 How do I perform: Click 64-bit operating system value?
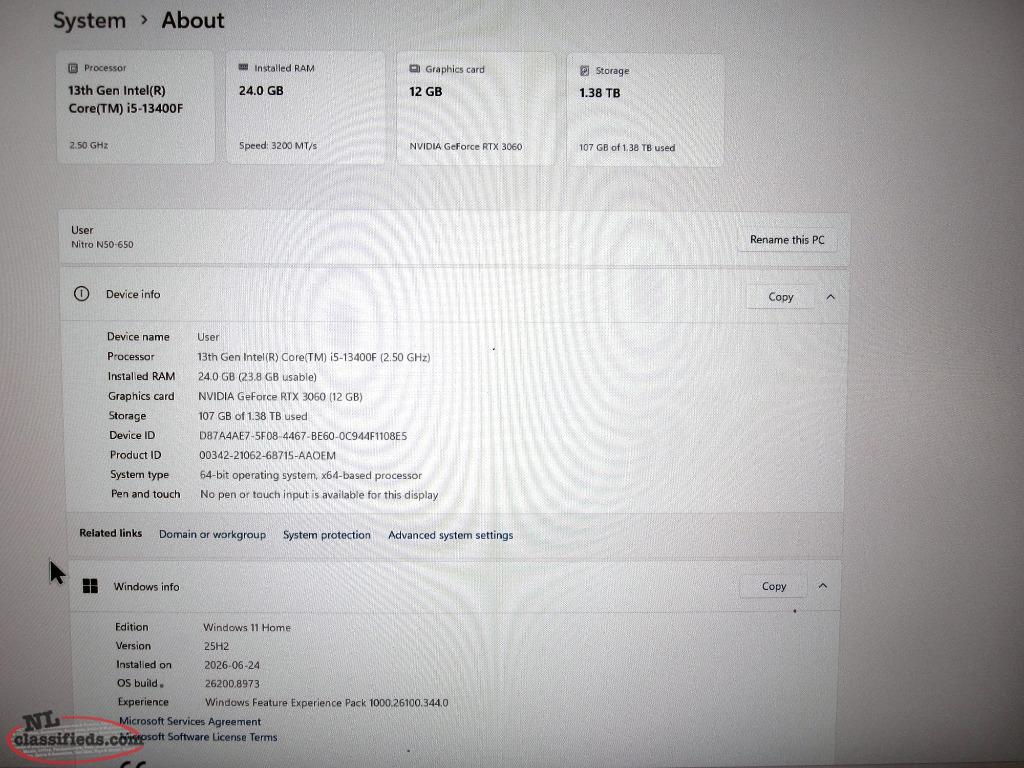click(311, 475)
